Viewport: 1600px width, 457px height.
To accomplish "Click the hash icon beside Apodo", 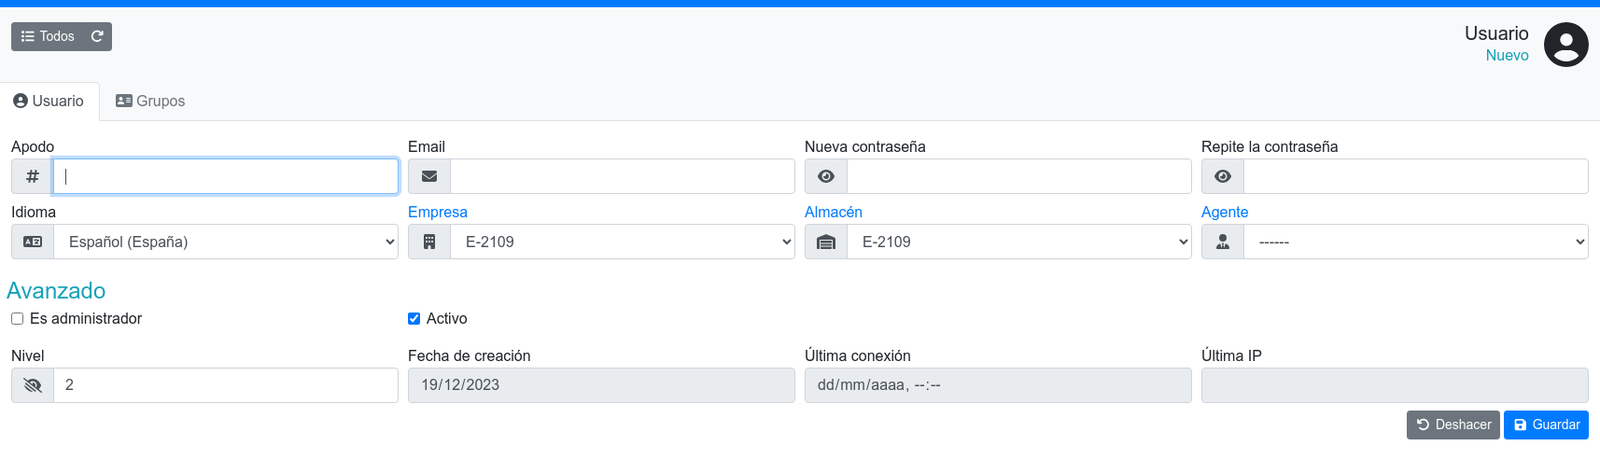I will (32, 176).
